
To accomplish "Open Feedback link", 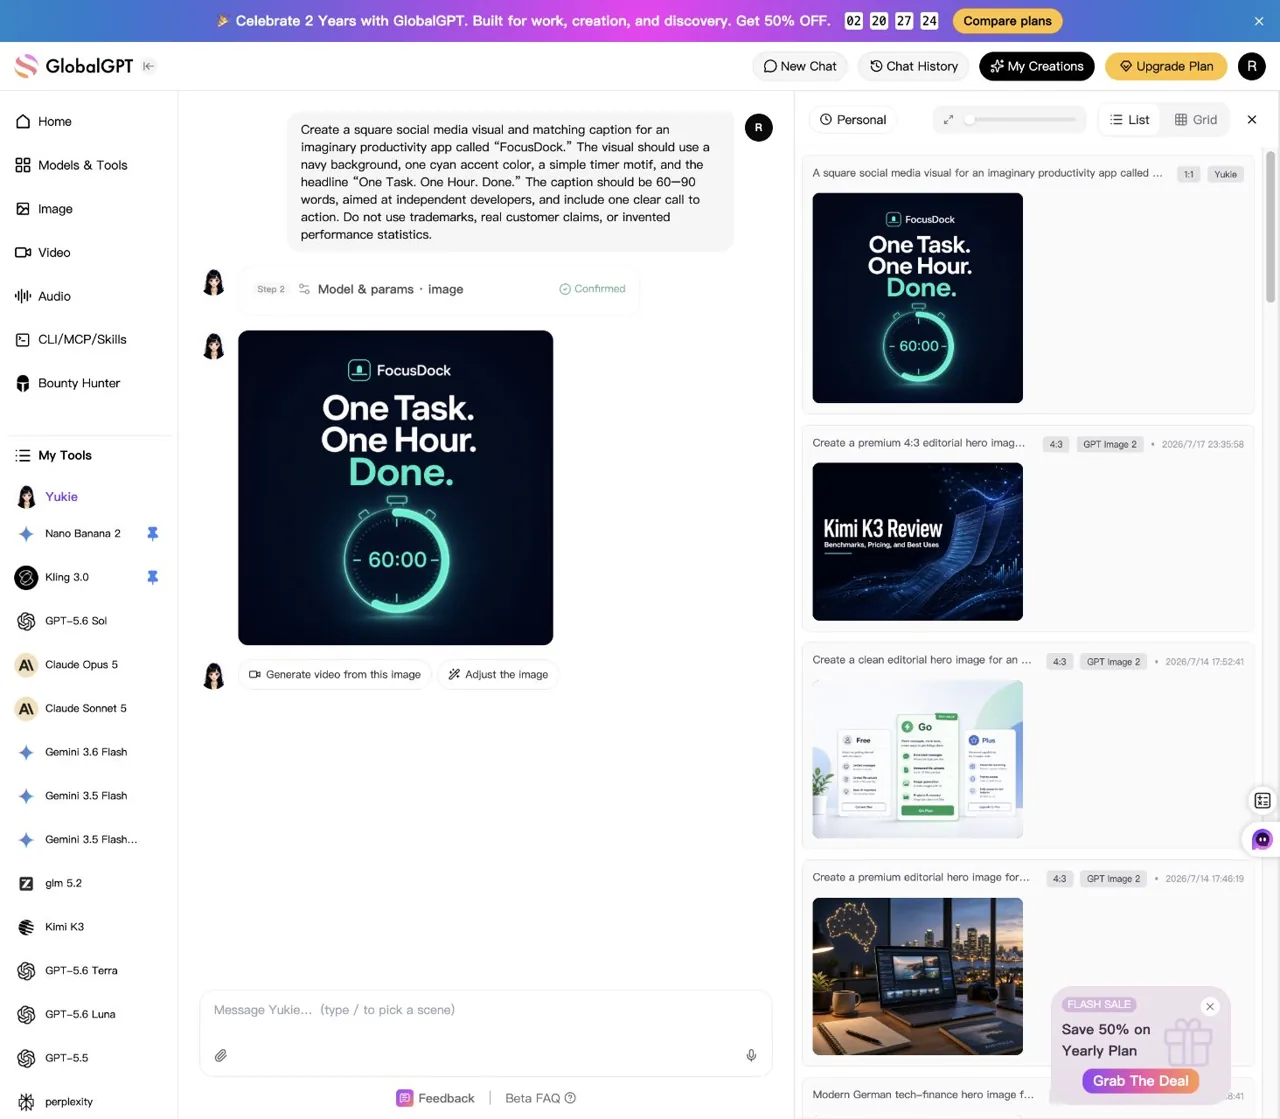I will (435, 1098).
